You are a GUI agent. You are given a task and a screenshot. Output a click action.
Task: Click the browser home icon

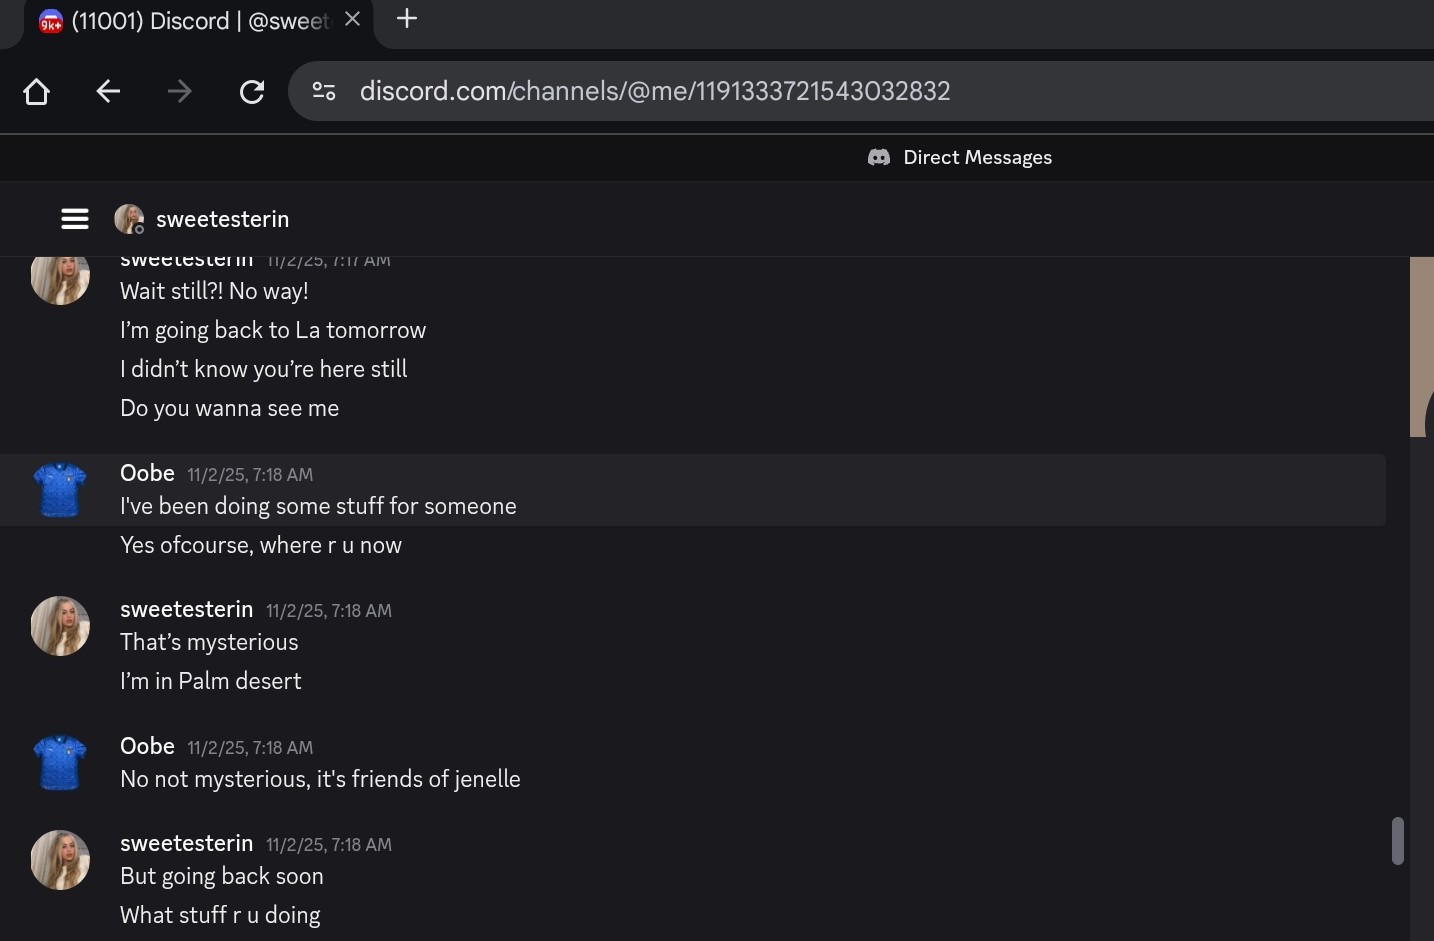[x=37, y=92]
